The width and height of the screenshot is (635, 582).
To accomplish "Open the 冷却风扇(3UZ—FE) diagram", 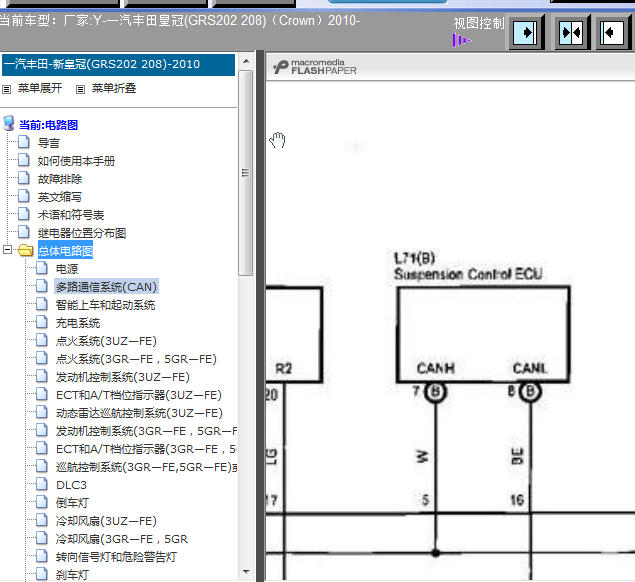I will [106, 521].
